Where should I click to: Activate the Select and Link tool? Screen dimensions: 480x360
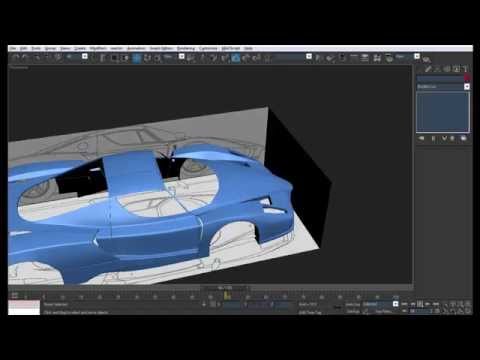coord(37,58)
